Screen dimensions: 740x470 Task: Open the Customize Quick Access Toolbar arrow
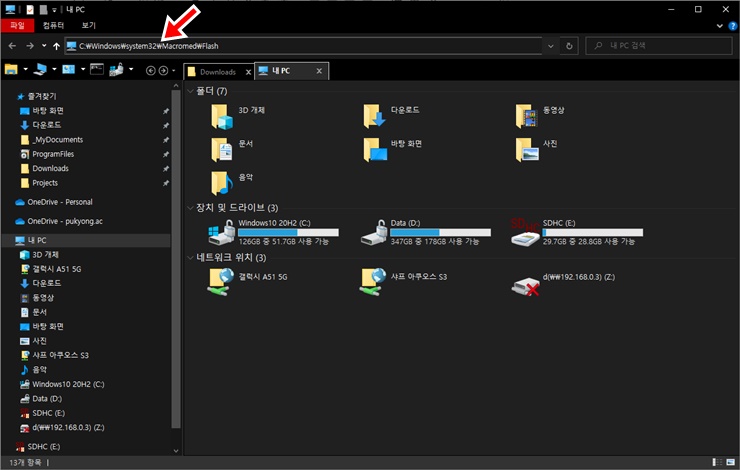55,10
